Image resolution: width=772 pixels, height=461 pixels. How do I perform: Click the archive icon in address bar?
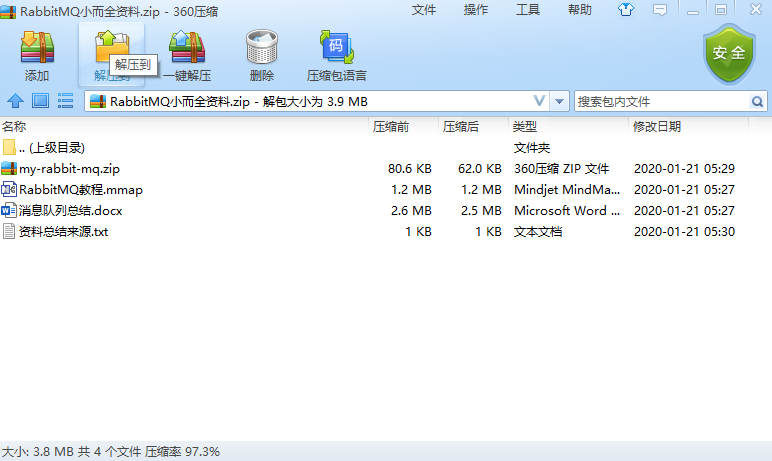(98, 101)
